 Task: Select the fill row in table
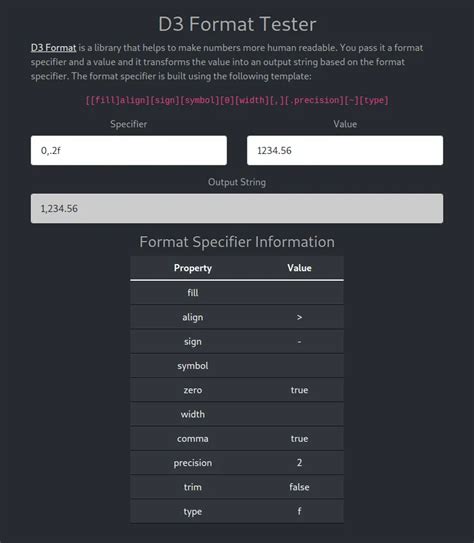coord(237,293)
